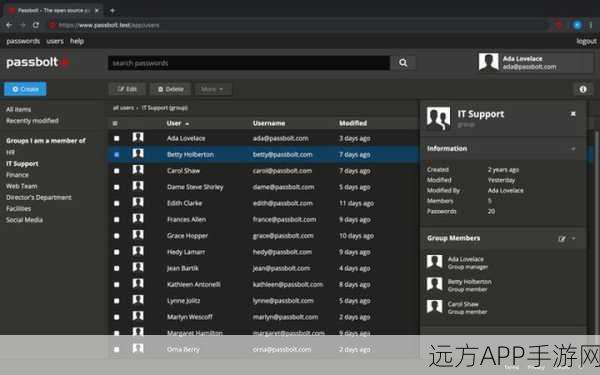The image size is (600, 375).
Task: Click the search magnifier button
Action: click(403, 63)
